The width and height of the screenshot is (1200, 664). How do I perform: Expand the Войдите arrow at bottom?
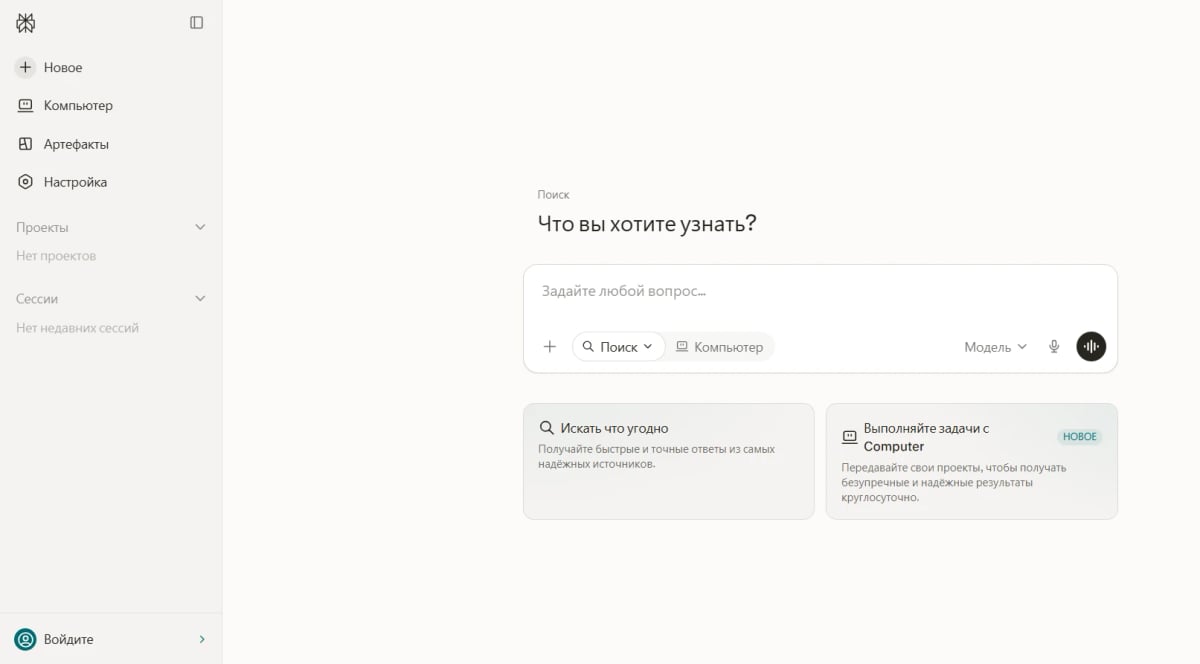[202, 639]
